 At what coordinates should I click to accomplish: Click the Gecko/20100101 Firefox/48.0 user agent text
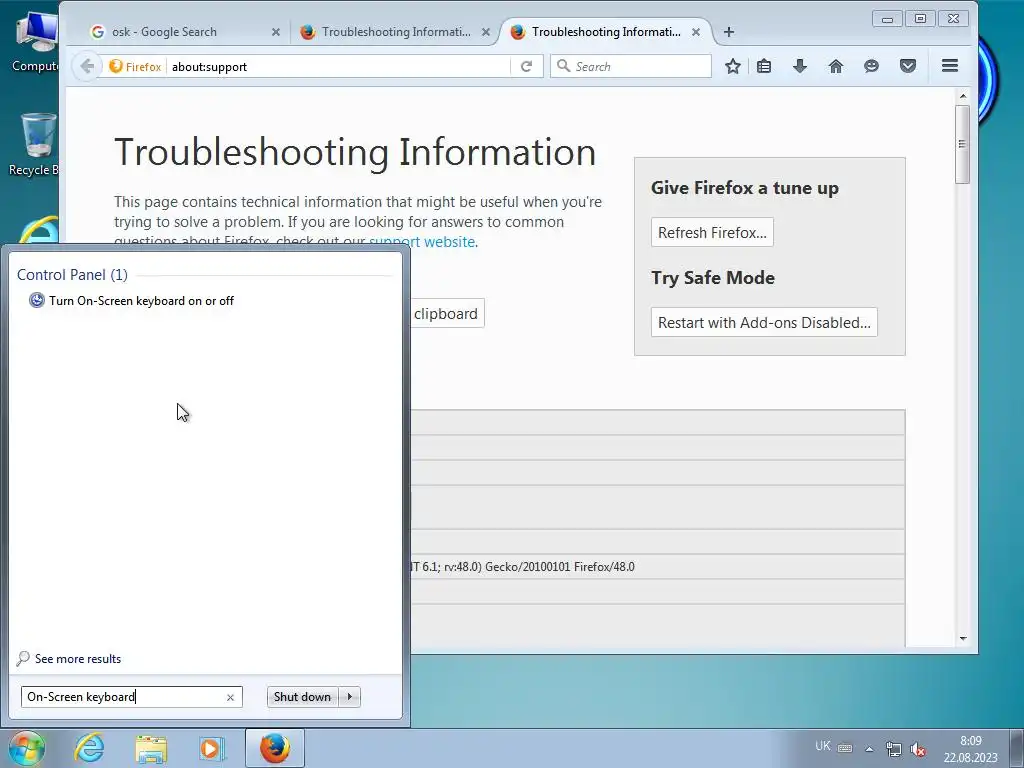pos(560,567)
